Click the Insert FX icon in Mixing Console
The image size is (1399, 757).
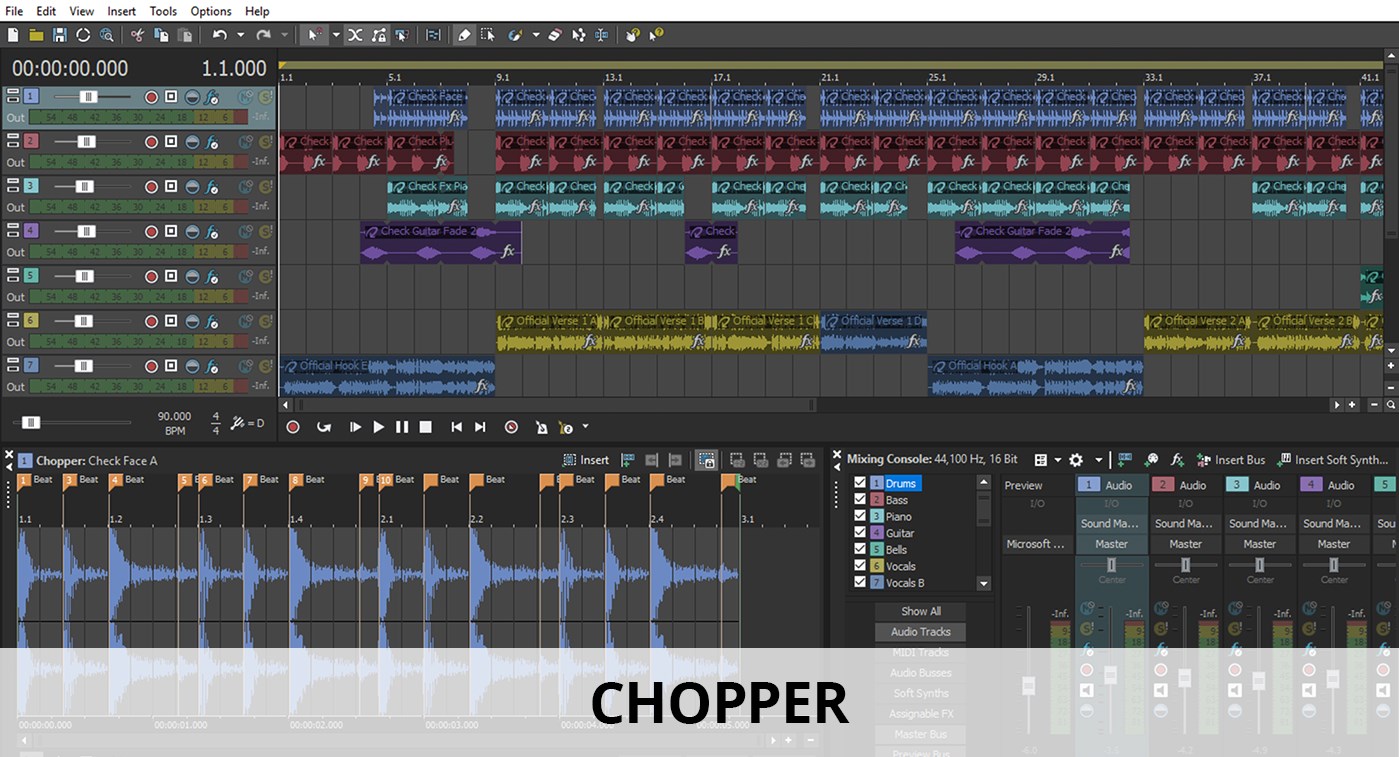[1178, 460]
